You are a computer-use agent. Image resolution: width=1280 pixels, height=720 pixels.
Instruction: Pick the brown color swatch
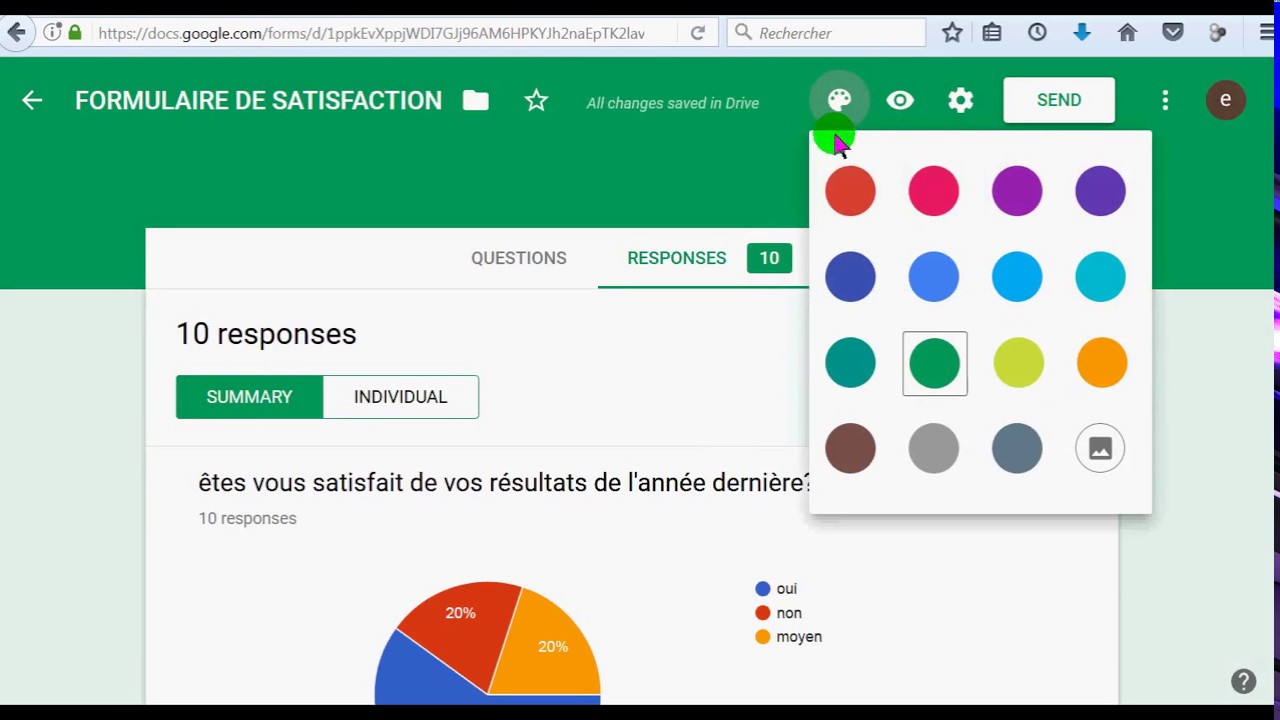point(850,449)
